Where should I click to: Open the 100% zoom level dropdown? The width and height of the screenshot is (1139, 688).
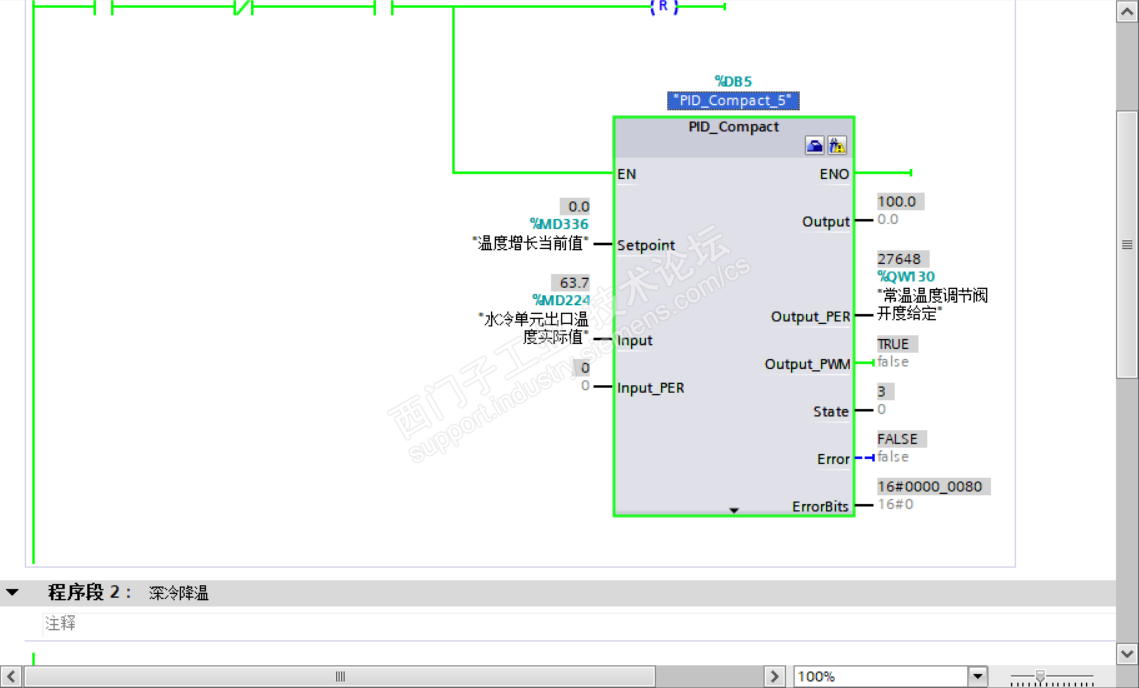978,676
